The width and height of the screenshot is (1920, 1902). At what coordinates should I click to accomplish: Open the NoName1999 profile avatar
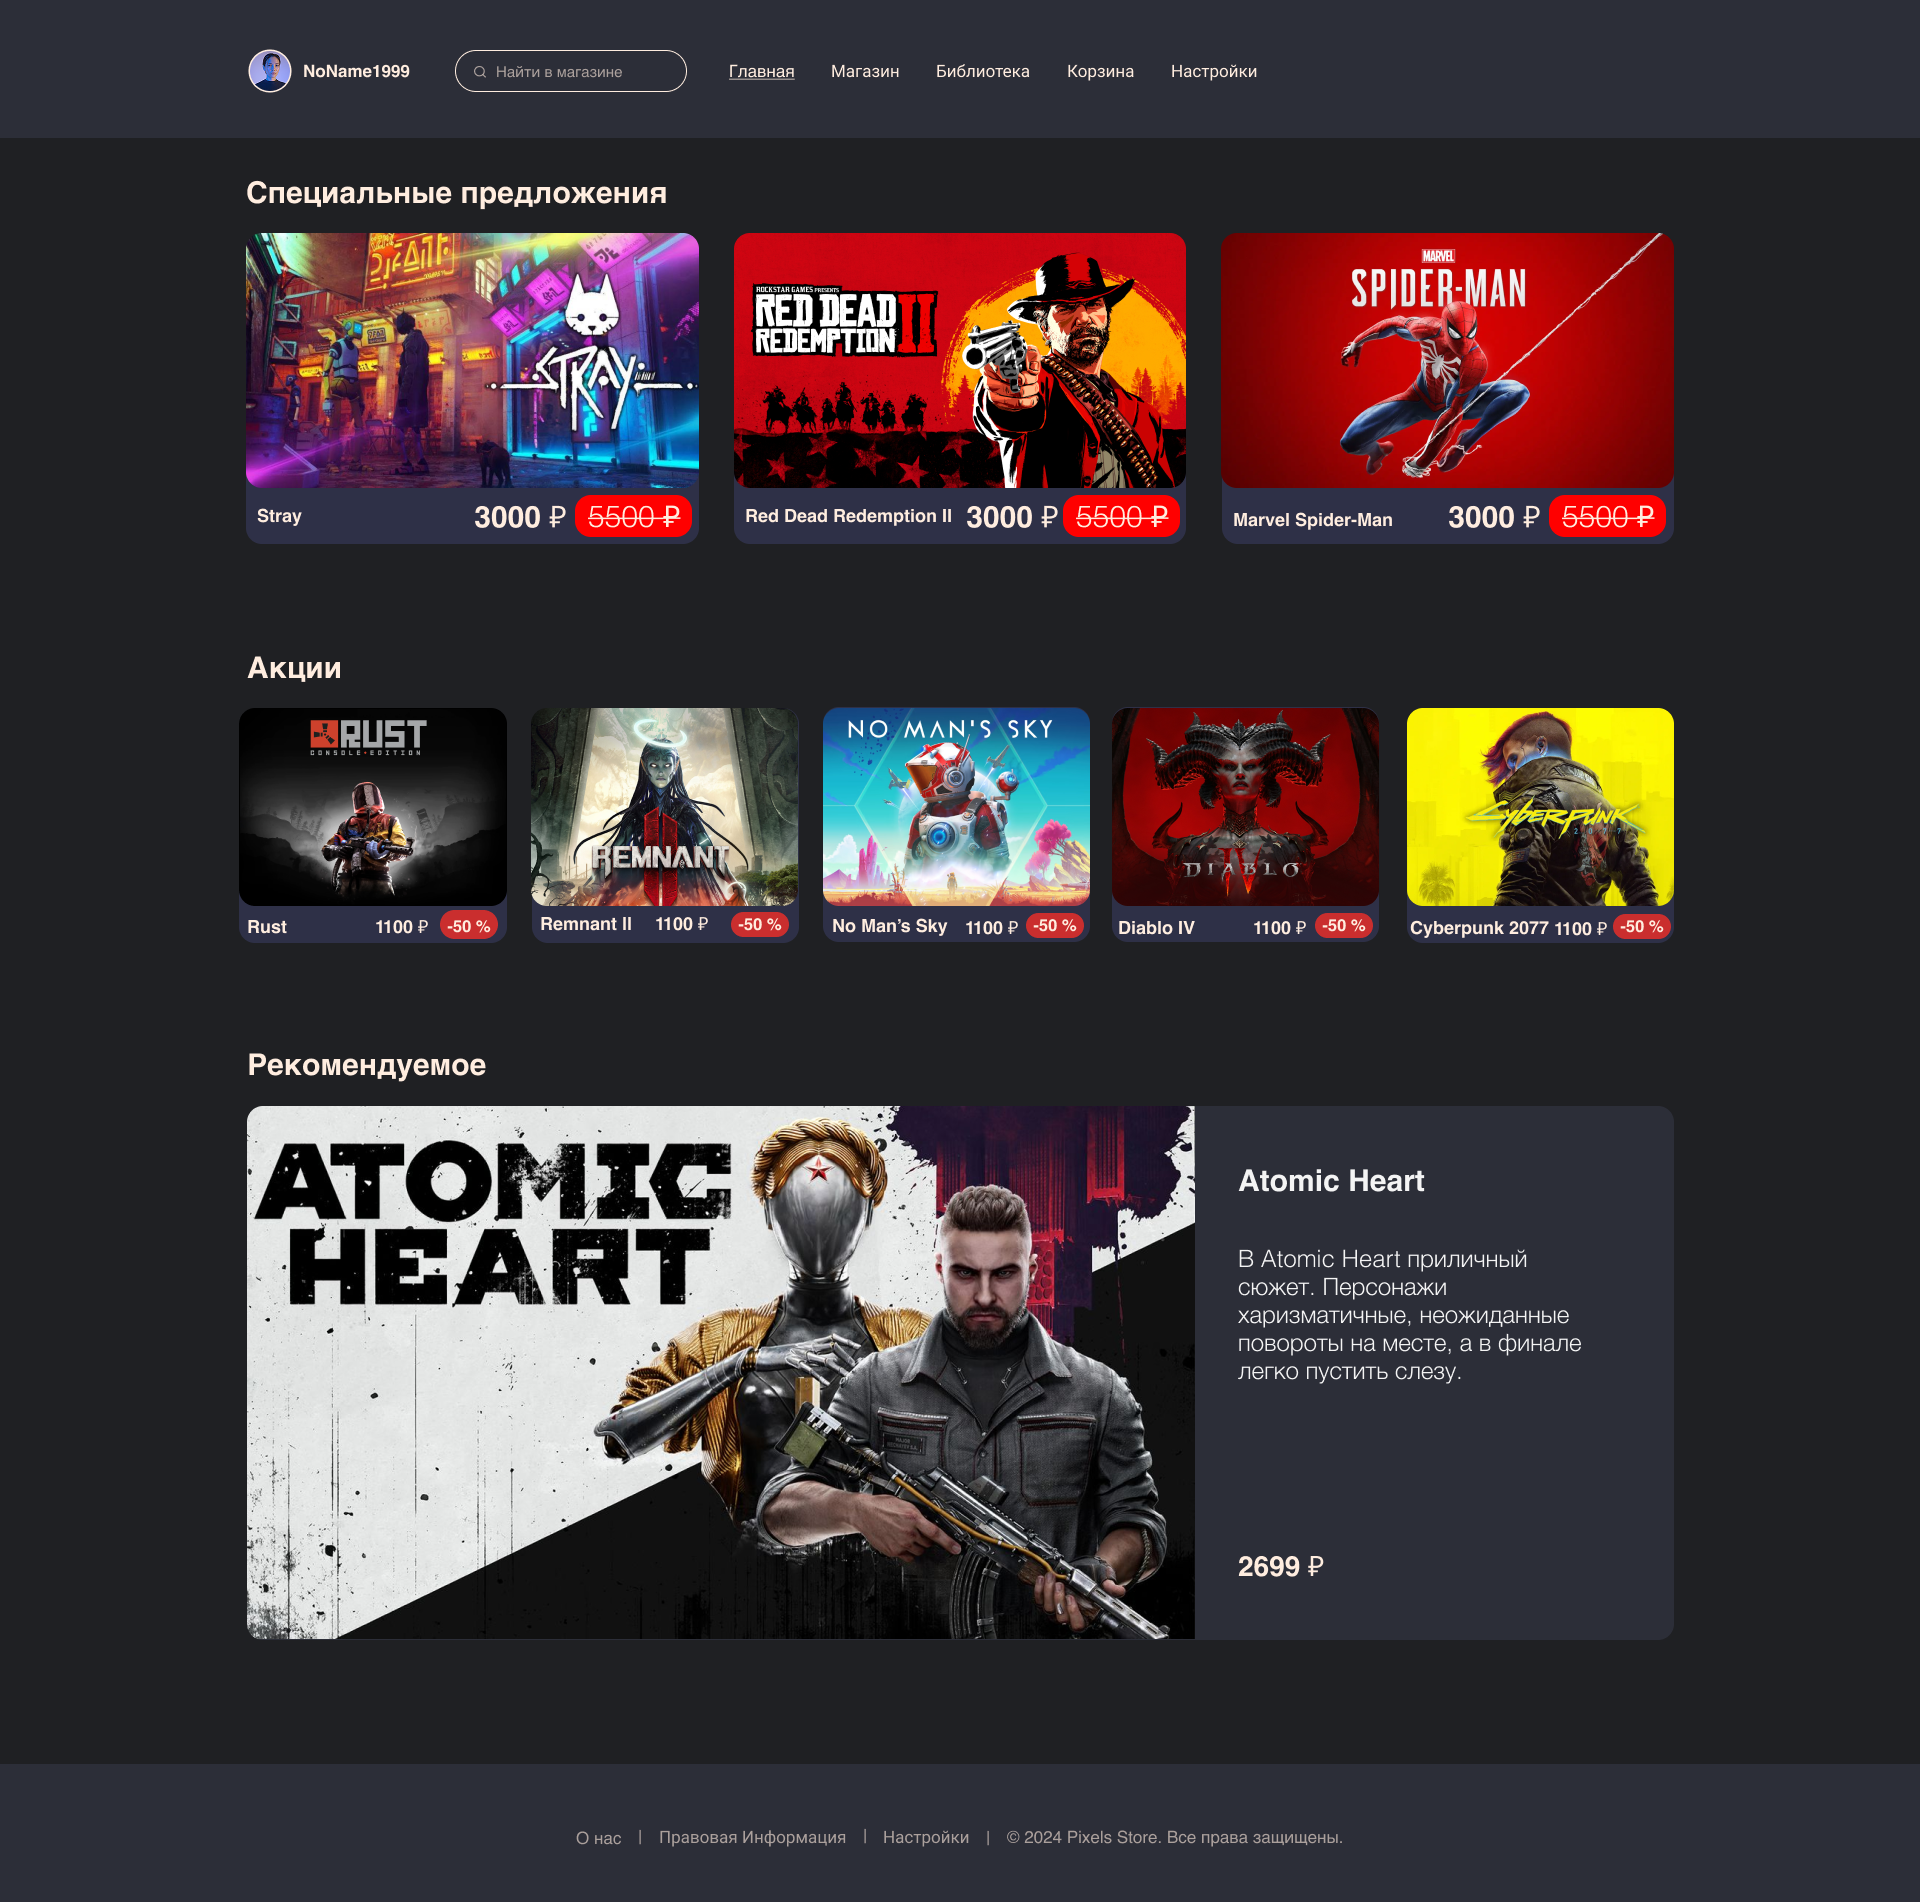268,70
